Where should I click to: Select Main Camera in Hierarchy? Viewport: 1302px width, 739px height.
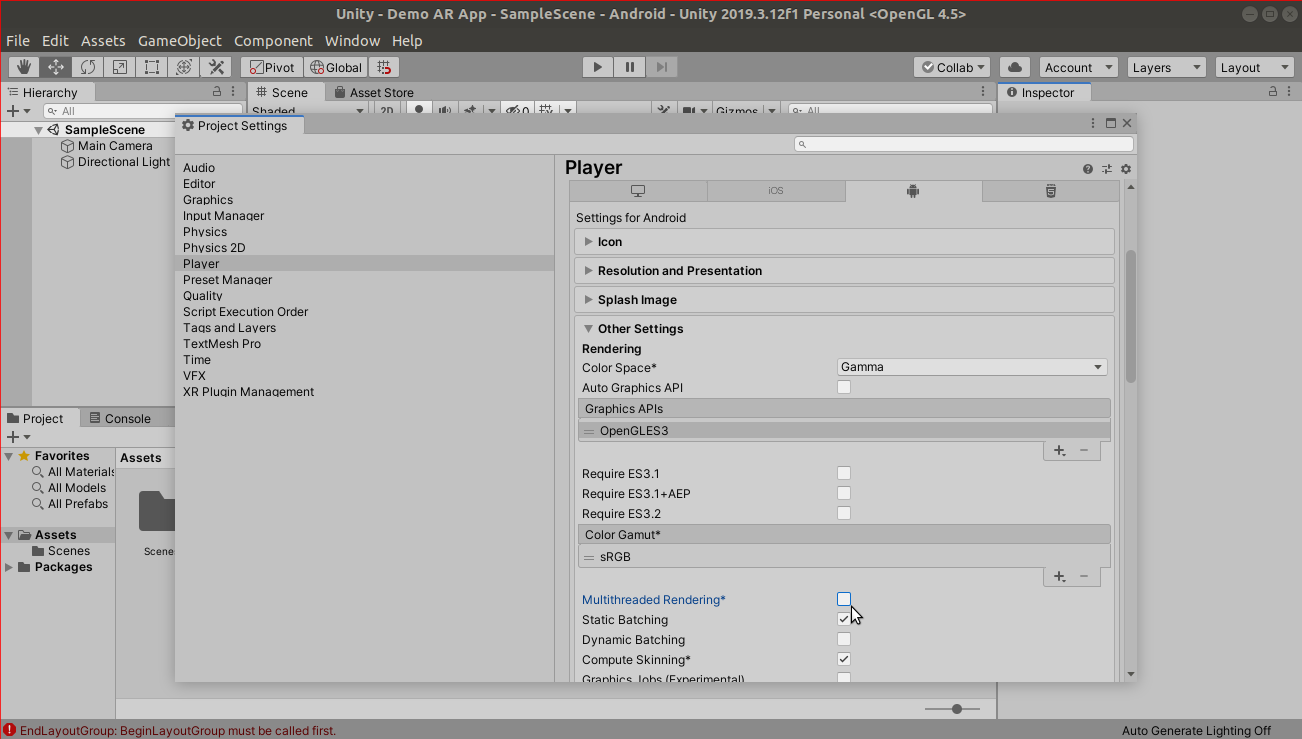coord(115,146)
